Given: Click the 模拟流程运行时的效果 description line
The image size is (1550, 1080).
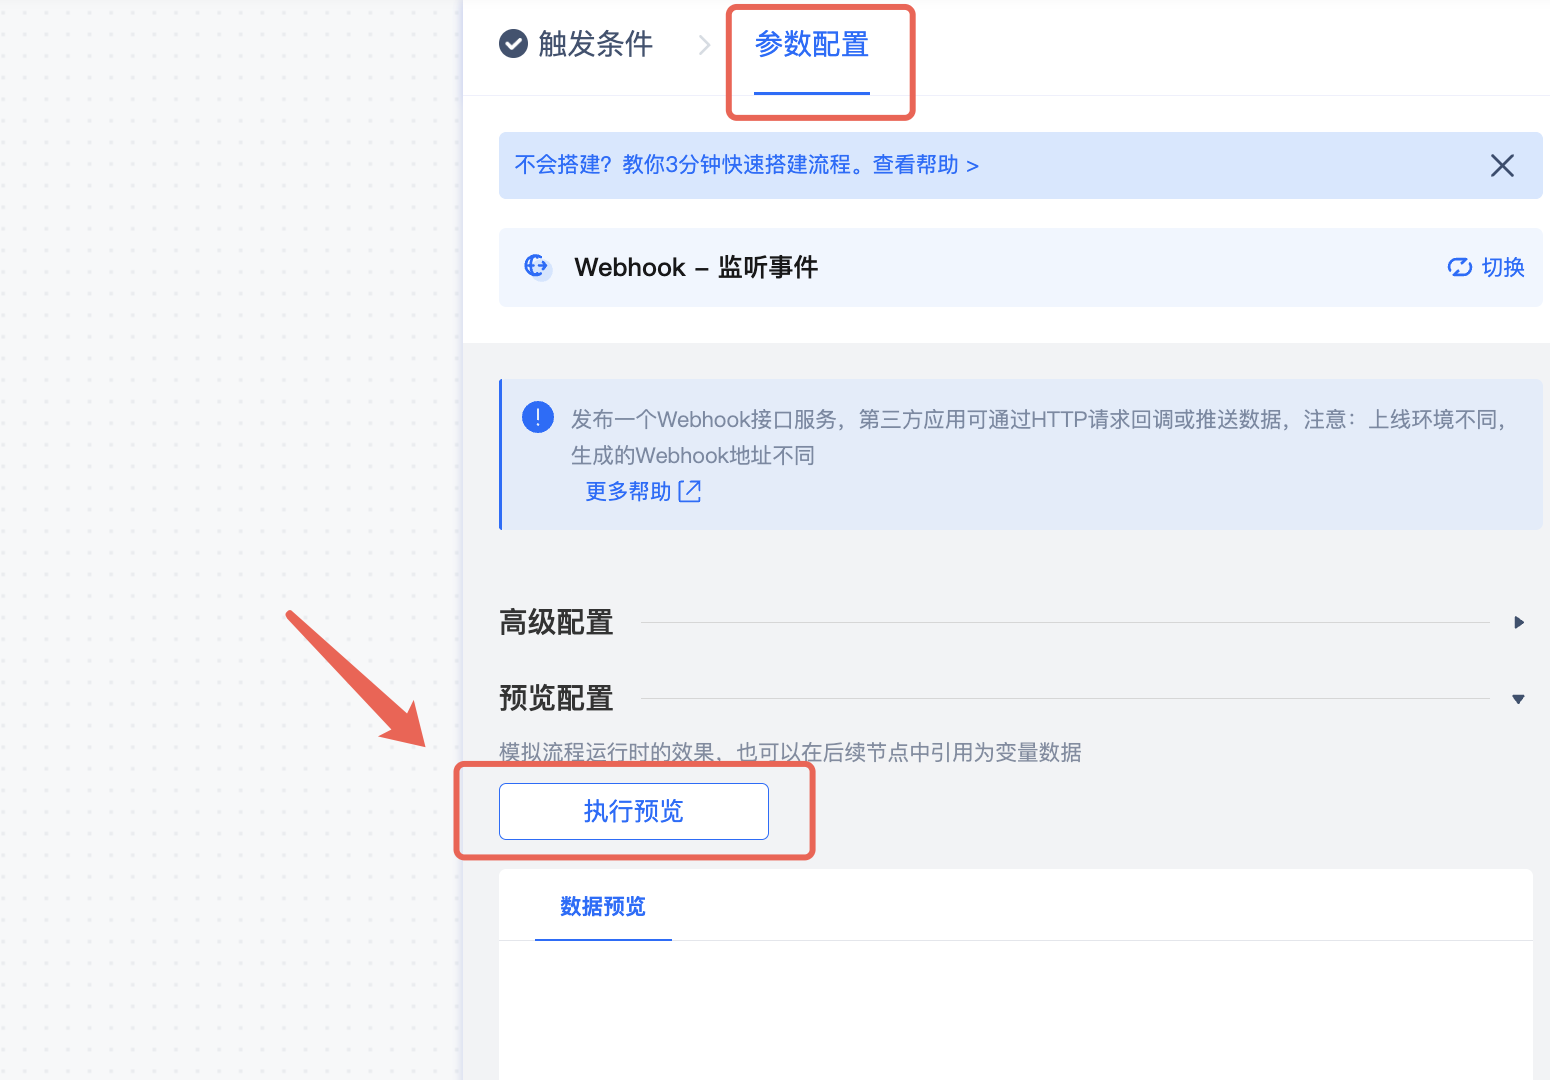Looking at the screenshot, I should (790, 752).
